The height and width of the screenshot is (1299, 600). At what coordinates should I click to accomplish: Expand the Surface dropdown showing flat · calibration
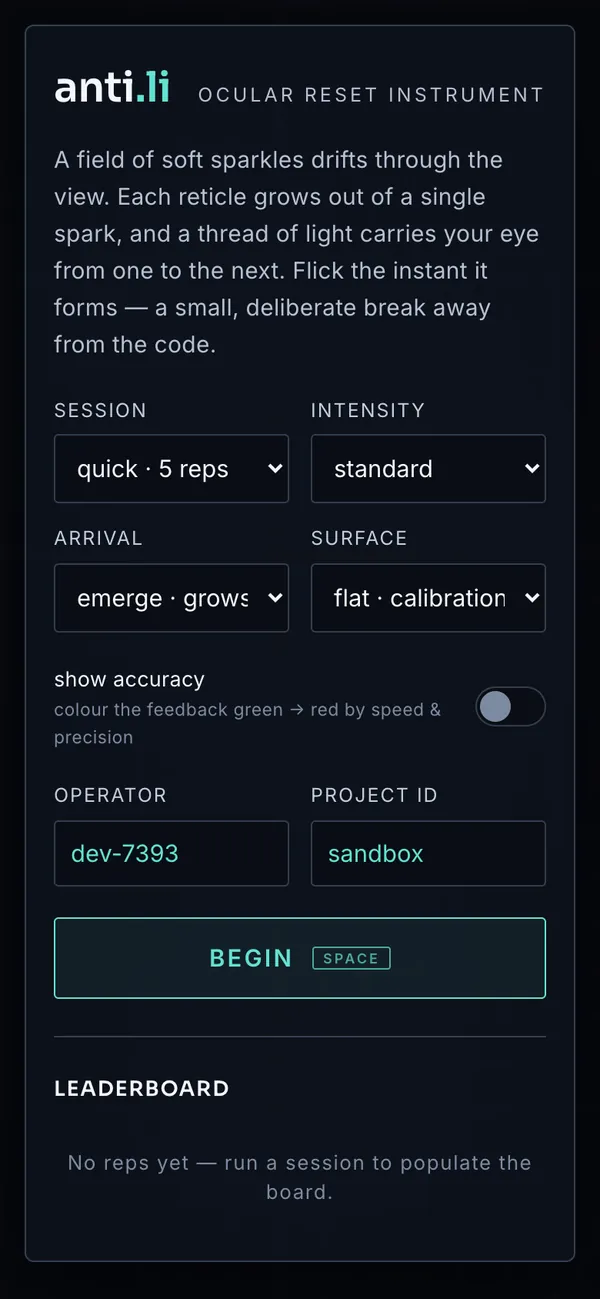(x=428, y=598)
